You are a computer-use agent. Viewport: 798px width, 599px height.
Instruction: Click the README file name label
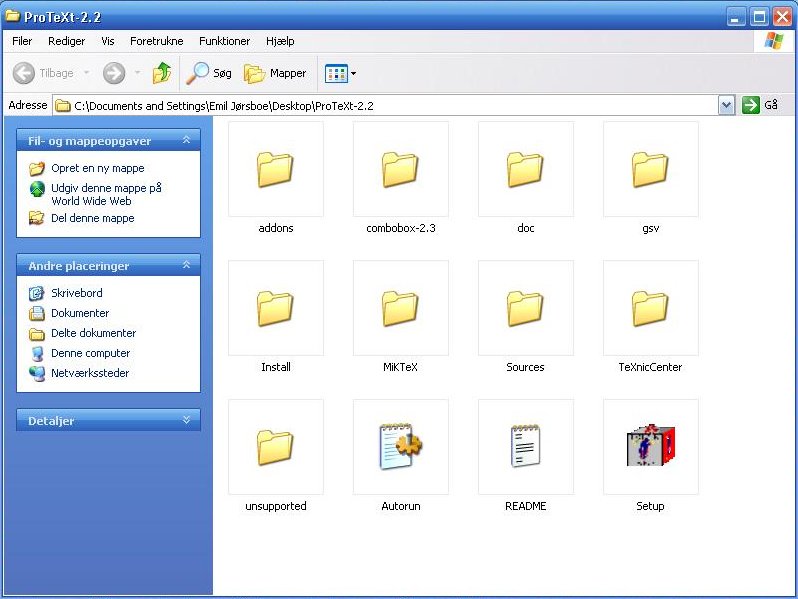(x=525, y=506)
